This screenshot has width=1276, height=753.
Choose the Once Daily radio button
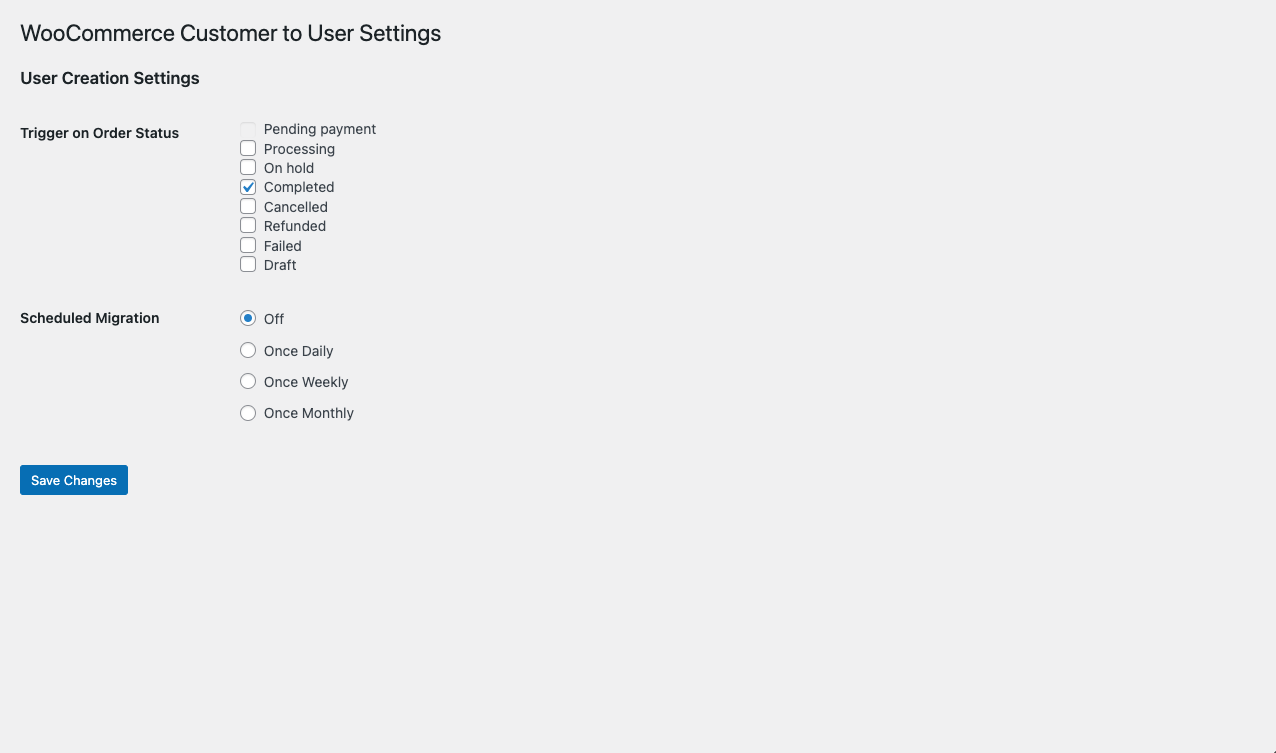pyautogui.click(x=248, y=350)
